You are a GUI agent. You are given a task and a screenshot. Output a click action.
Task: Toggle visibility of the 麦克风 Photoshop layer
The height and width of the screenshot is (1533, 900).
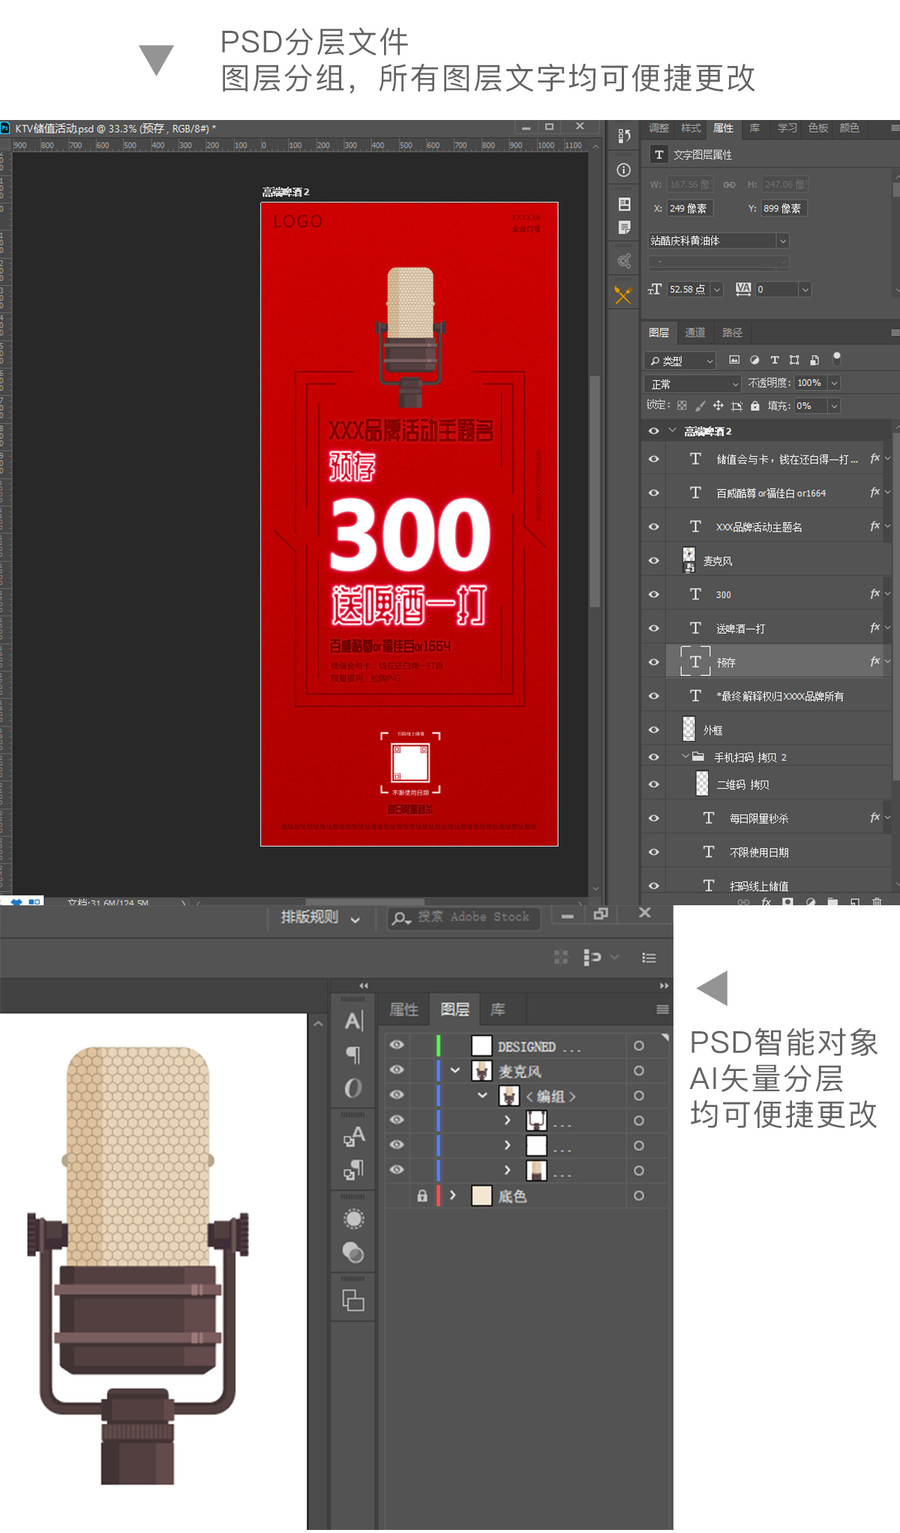point(654,561)
